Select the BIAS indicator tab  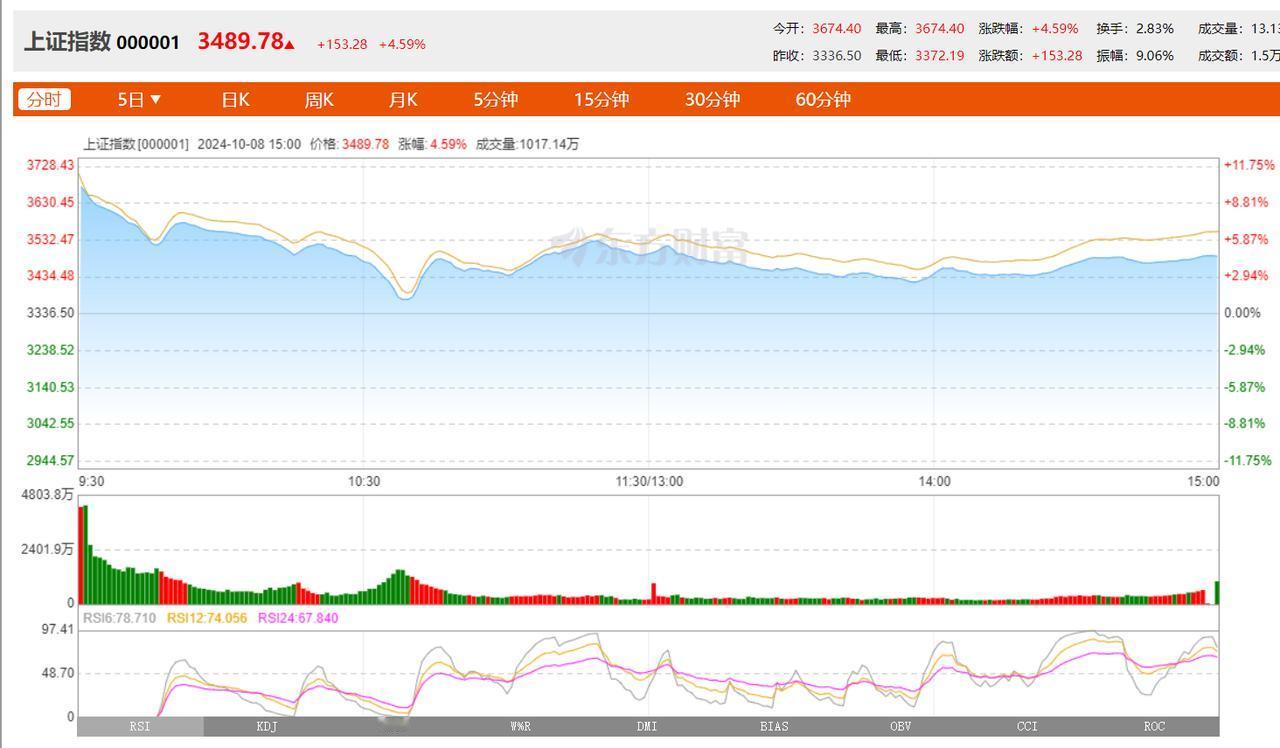coord(774,727)
